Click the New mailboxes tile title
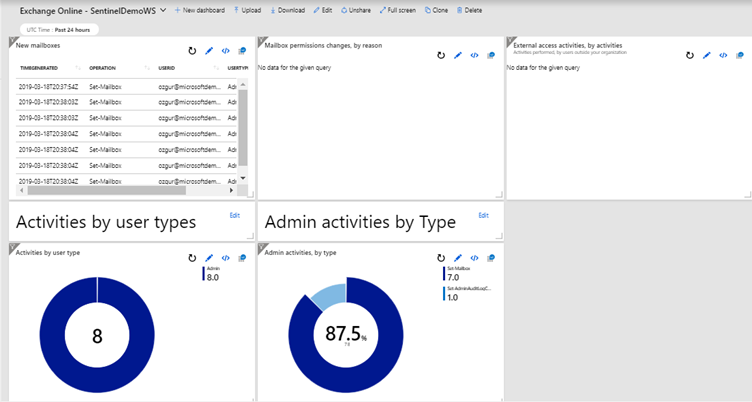 (x=38, y=46)
